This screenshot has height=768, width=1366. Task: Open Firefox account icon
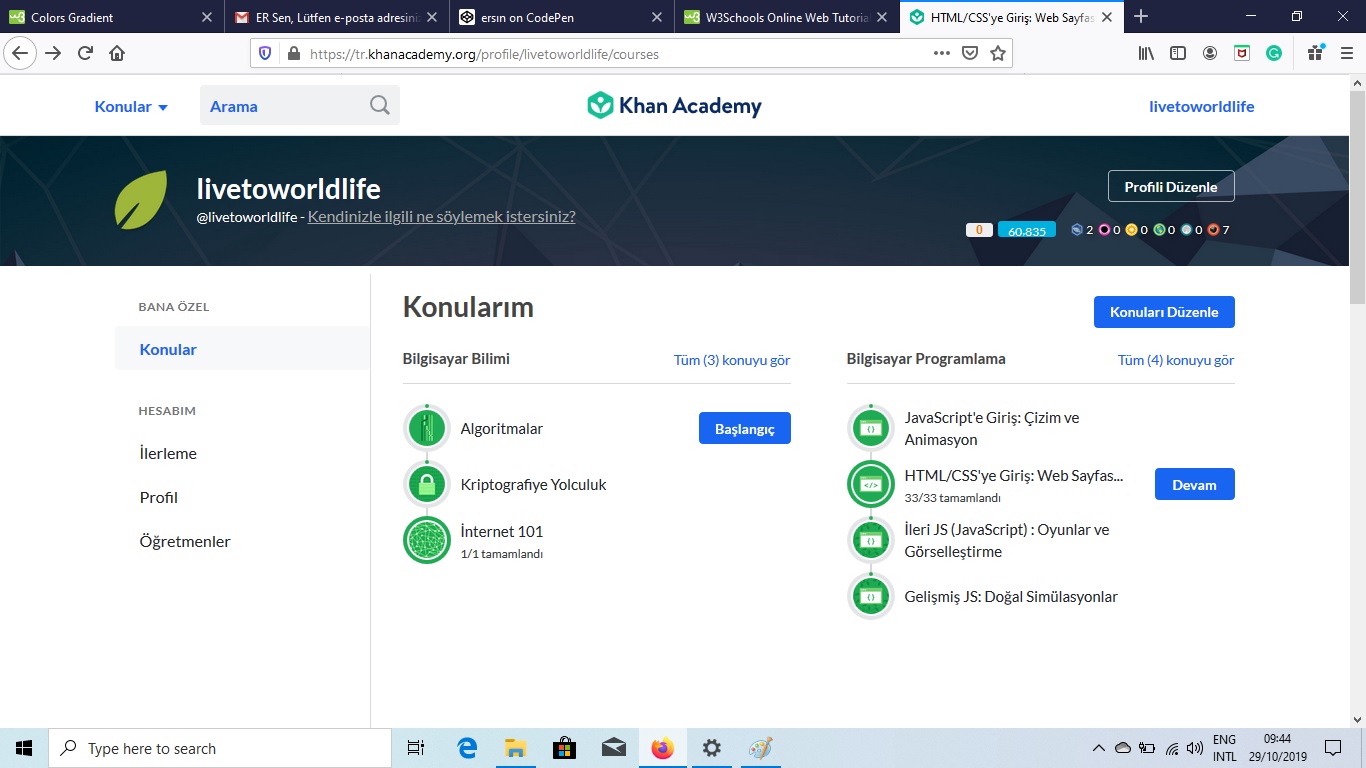click(1210, 53)
